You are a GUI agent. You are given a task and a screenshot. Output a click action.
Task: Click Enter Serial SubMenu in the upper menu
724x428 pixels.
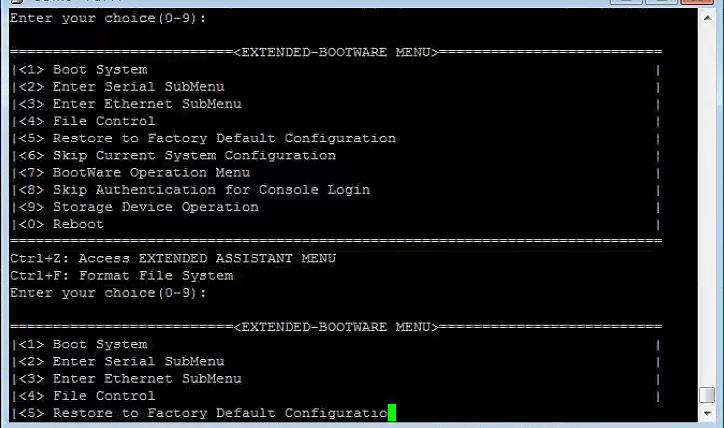point(138,87)
